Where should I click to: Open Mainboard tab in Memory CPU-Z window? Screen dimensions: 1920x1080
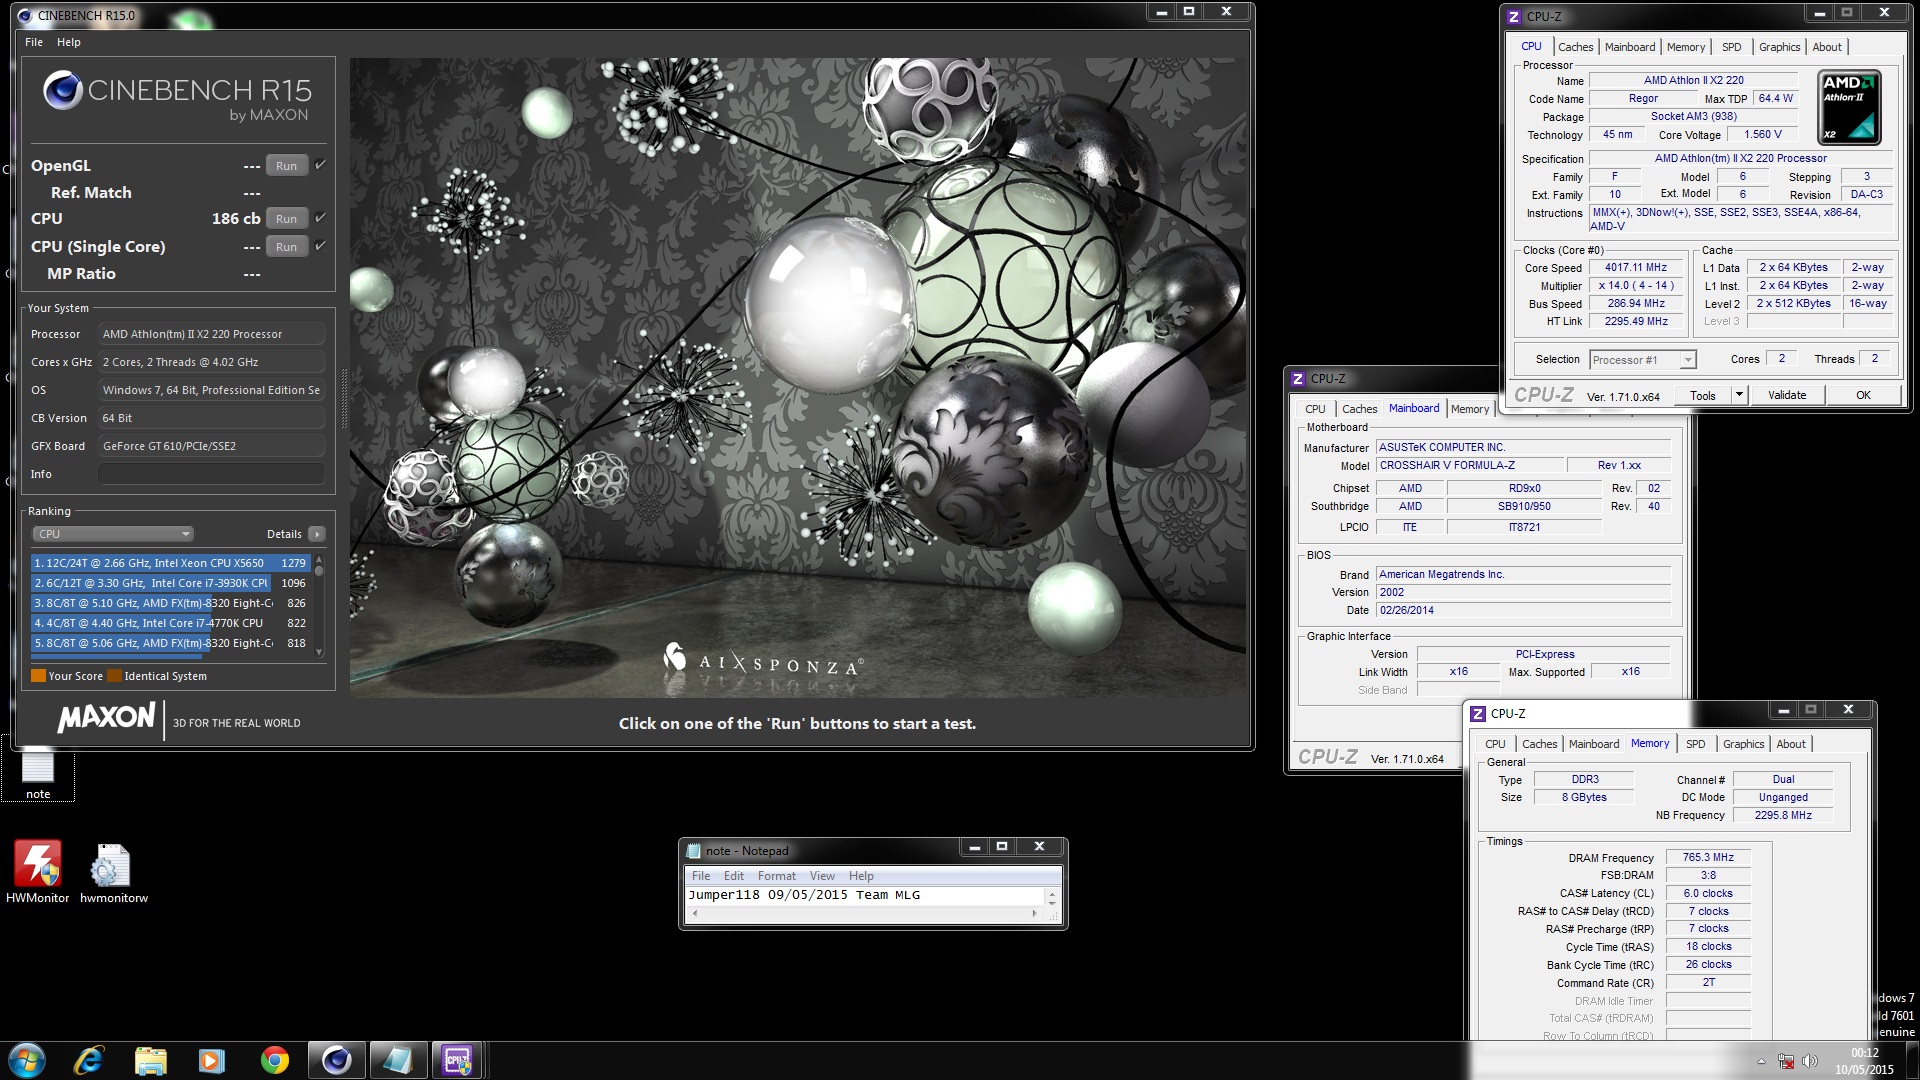pos(1593,744)
